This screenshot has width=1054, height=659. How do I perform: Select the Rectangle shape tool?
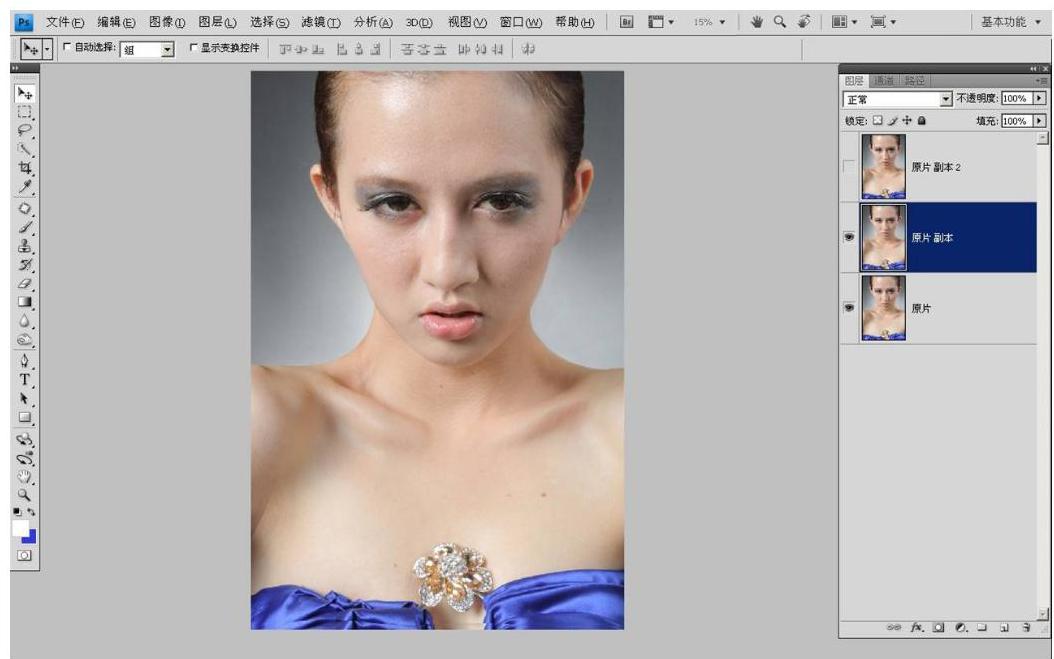coord(25,418)
